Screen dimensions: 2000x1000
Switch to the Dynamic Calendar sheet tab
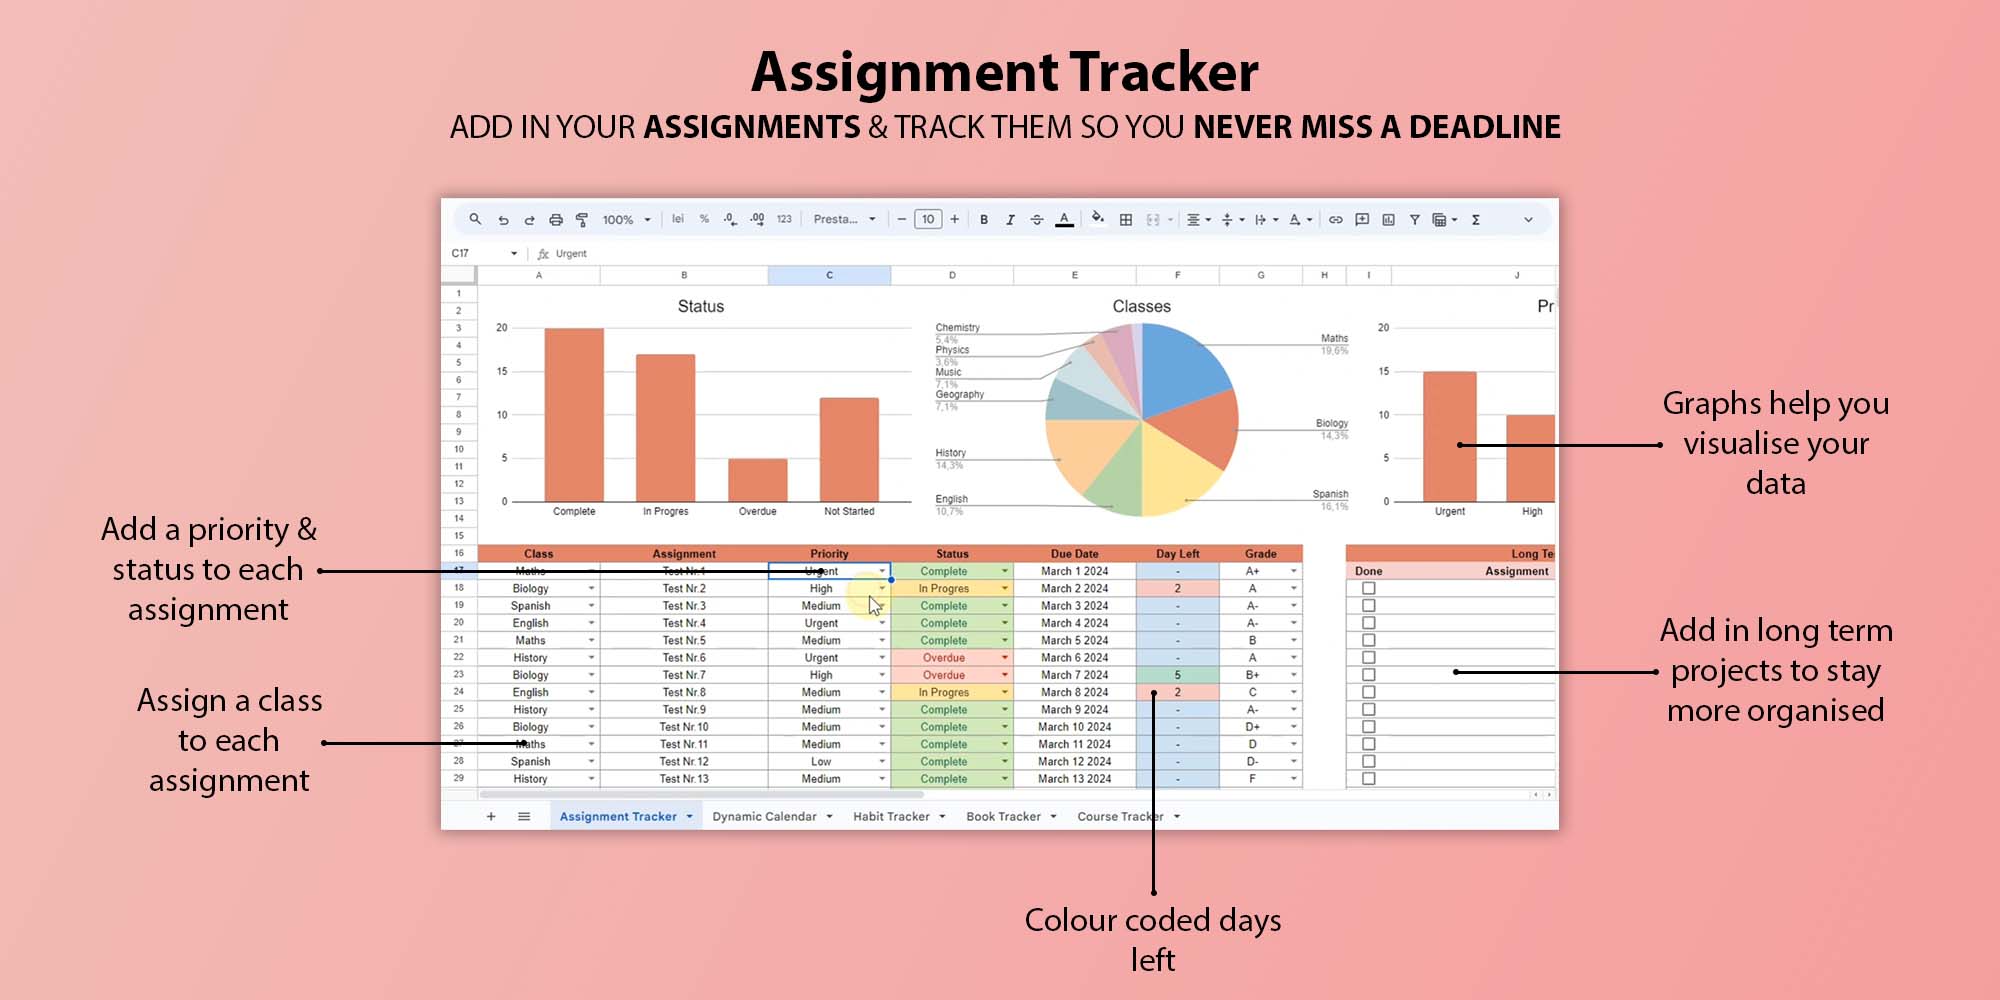coord(764,817)
